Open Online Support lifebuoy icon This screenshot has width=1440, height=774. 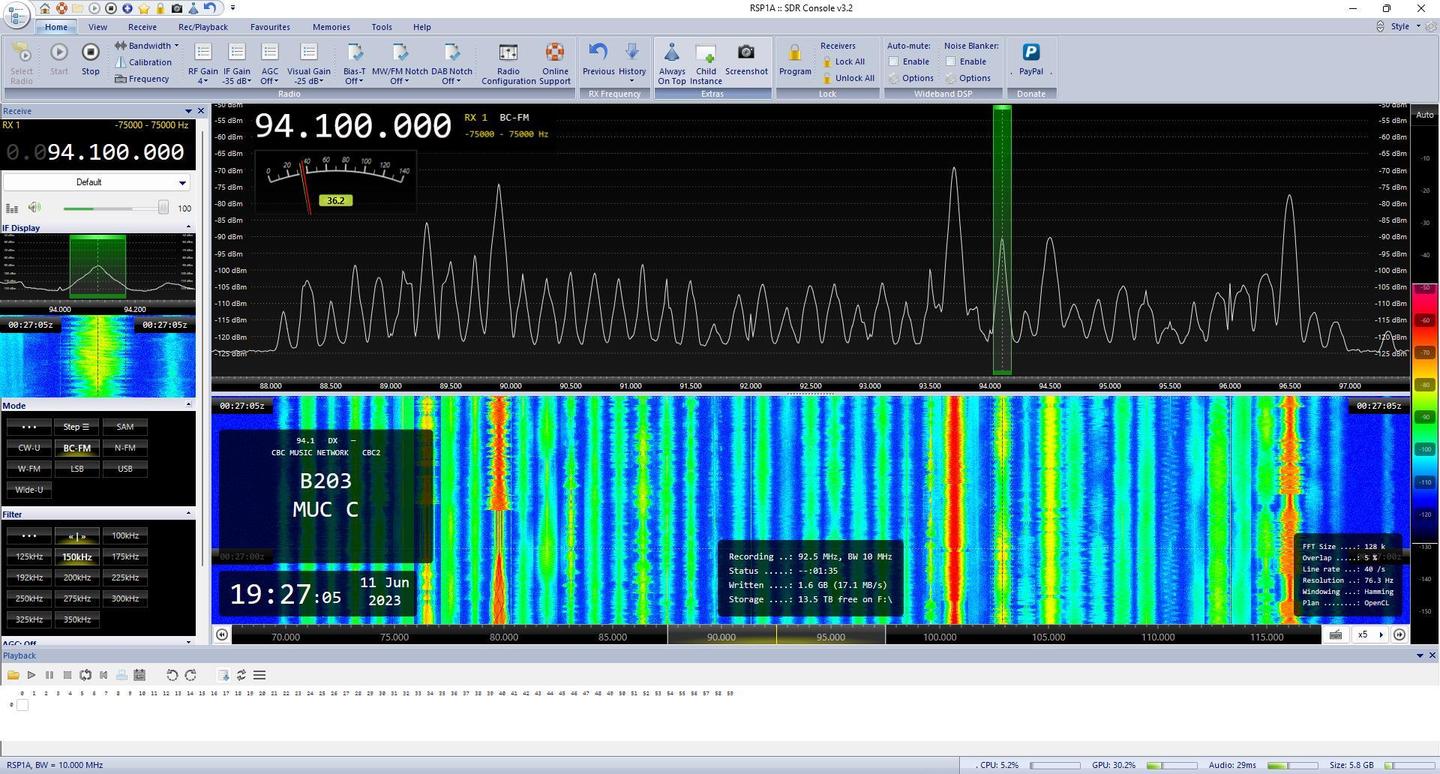(x=554, y=62)
